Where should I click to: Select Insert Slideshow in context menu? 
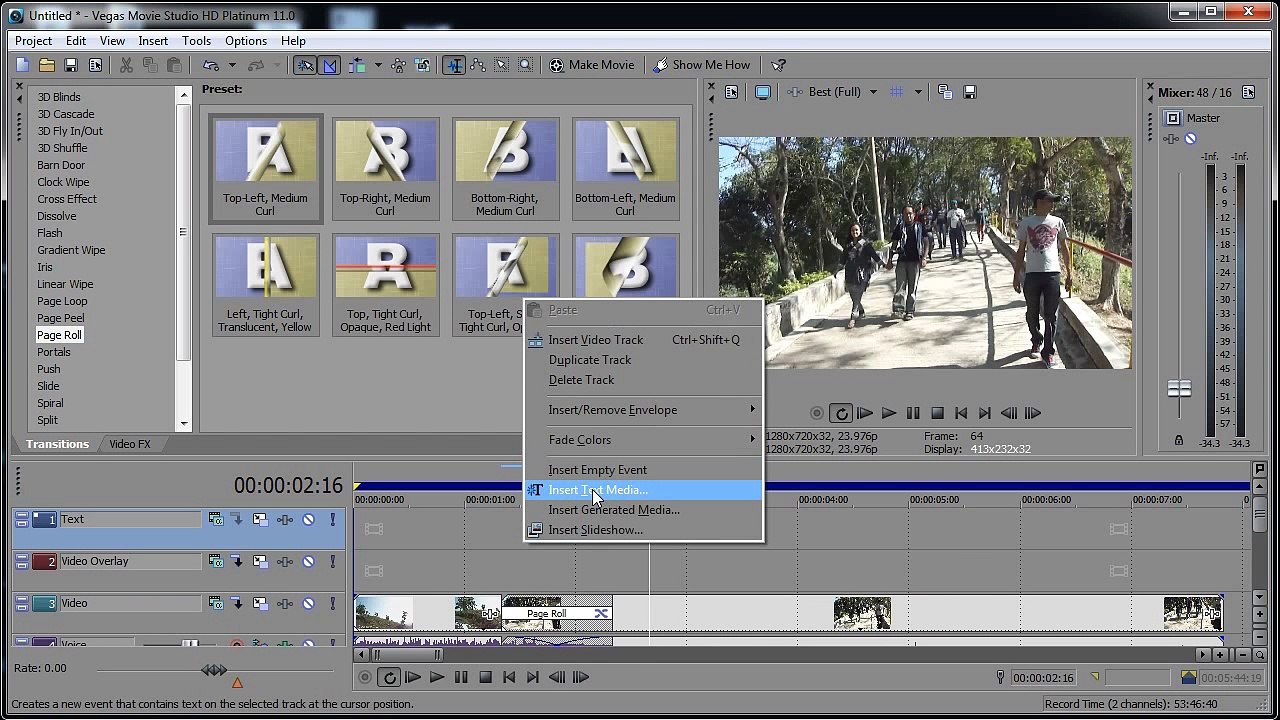(644, 530)
